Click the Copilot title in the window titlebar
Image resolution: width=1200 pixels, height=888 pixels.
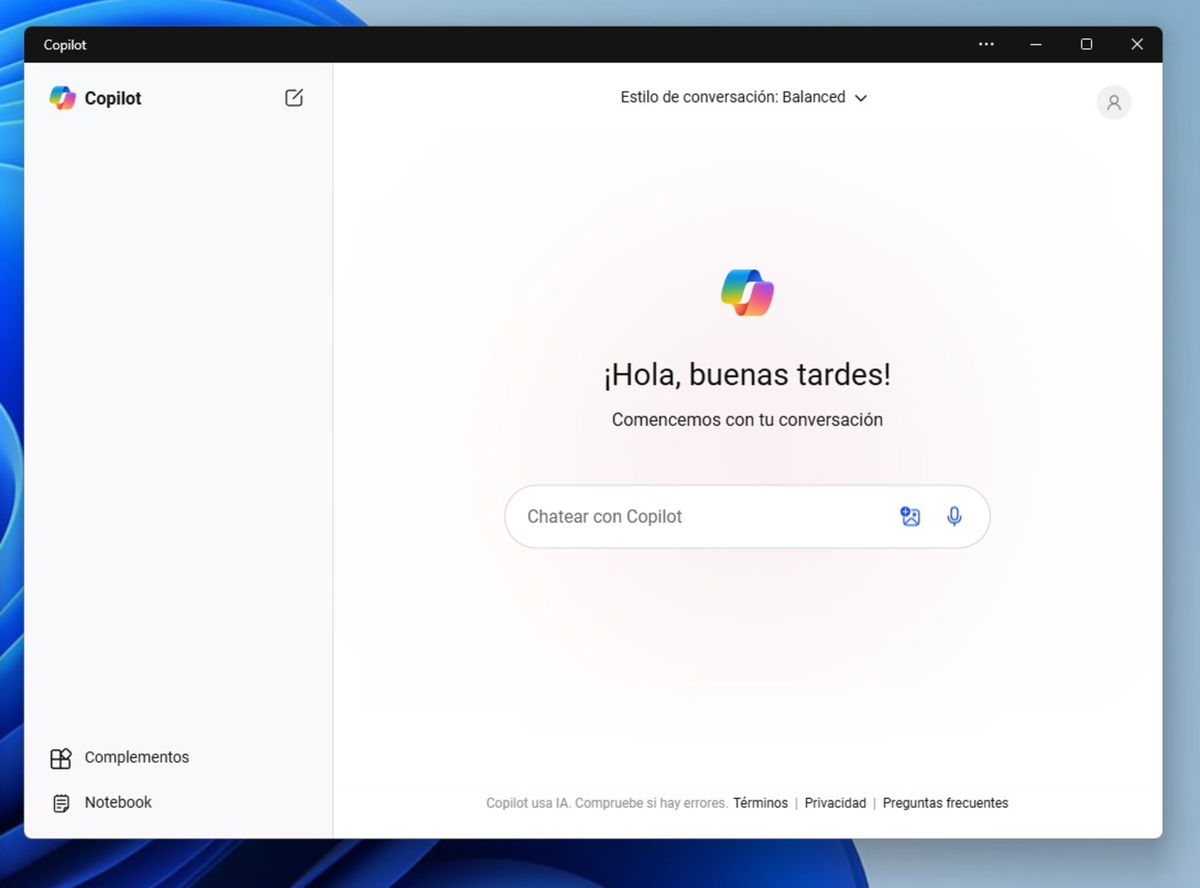[x=64, y=44]
